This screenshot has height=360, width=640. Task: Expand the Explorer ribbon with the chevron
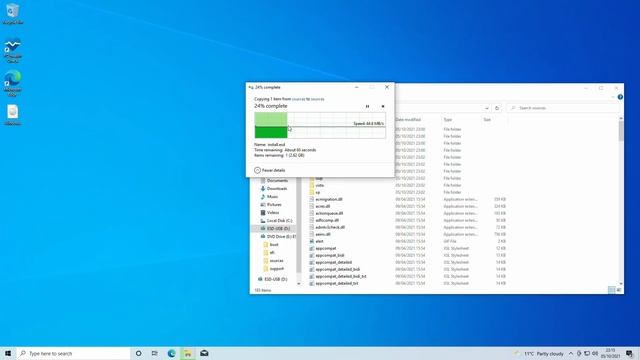(x=613, y=97)
